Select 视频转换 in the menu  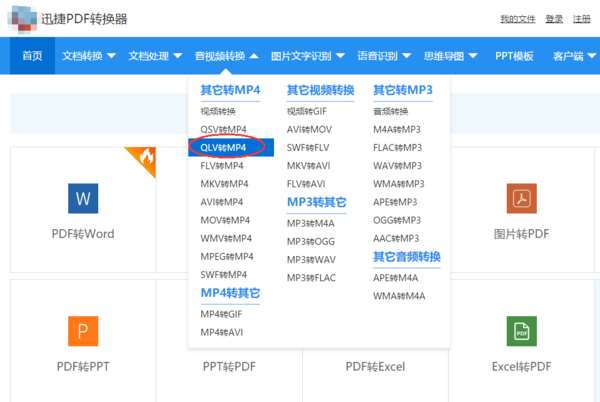(218, 111)
